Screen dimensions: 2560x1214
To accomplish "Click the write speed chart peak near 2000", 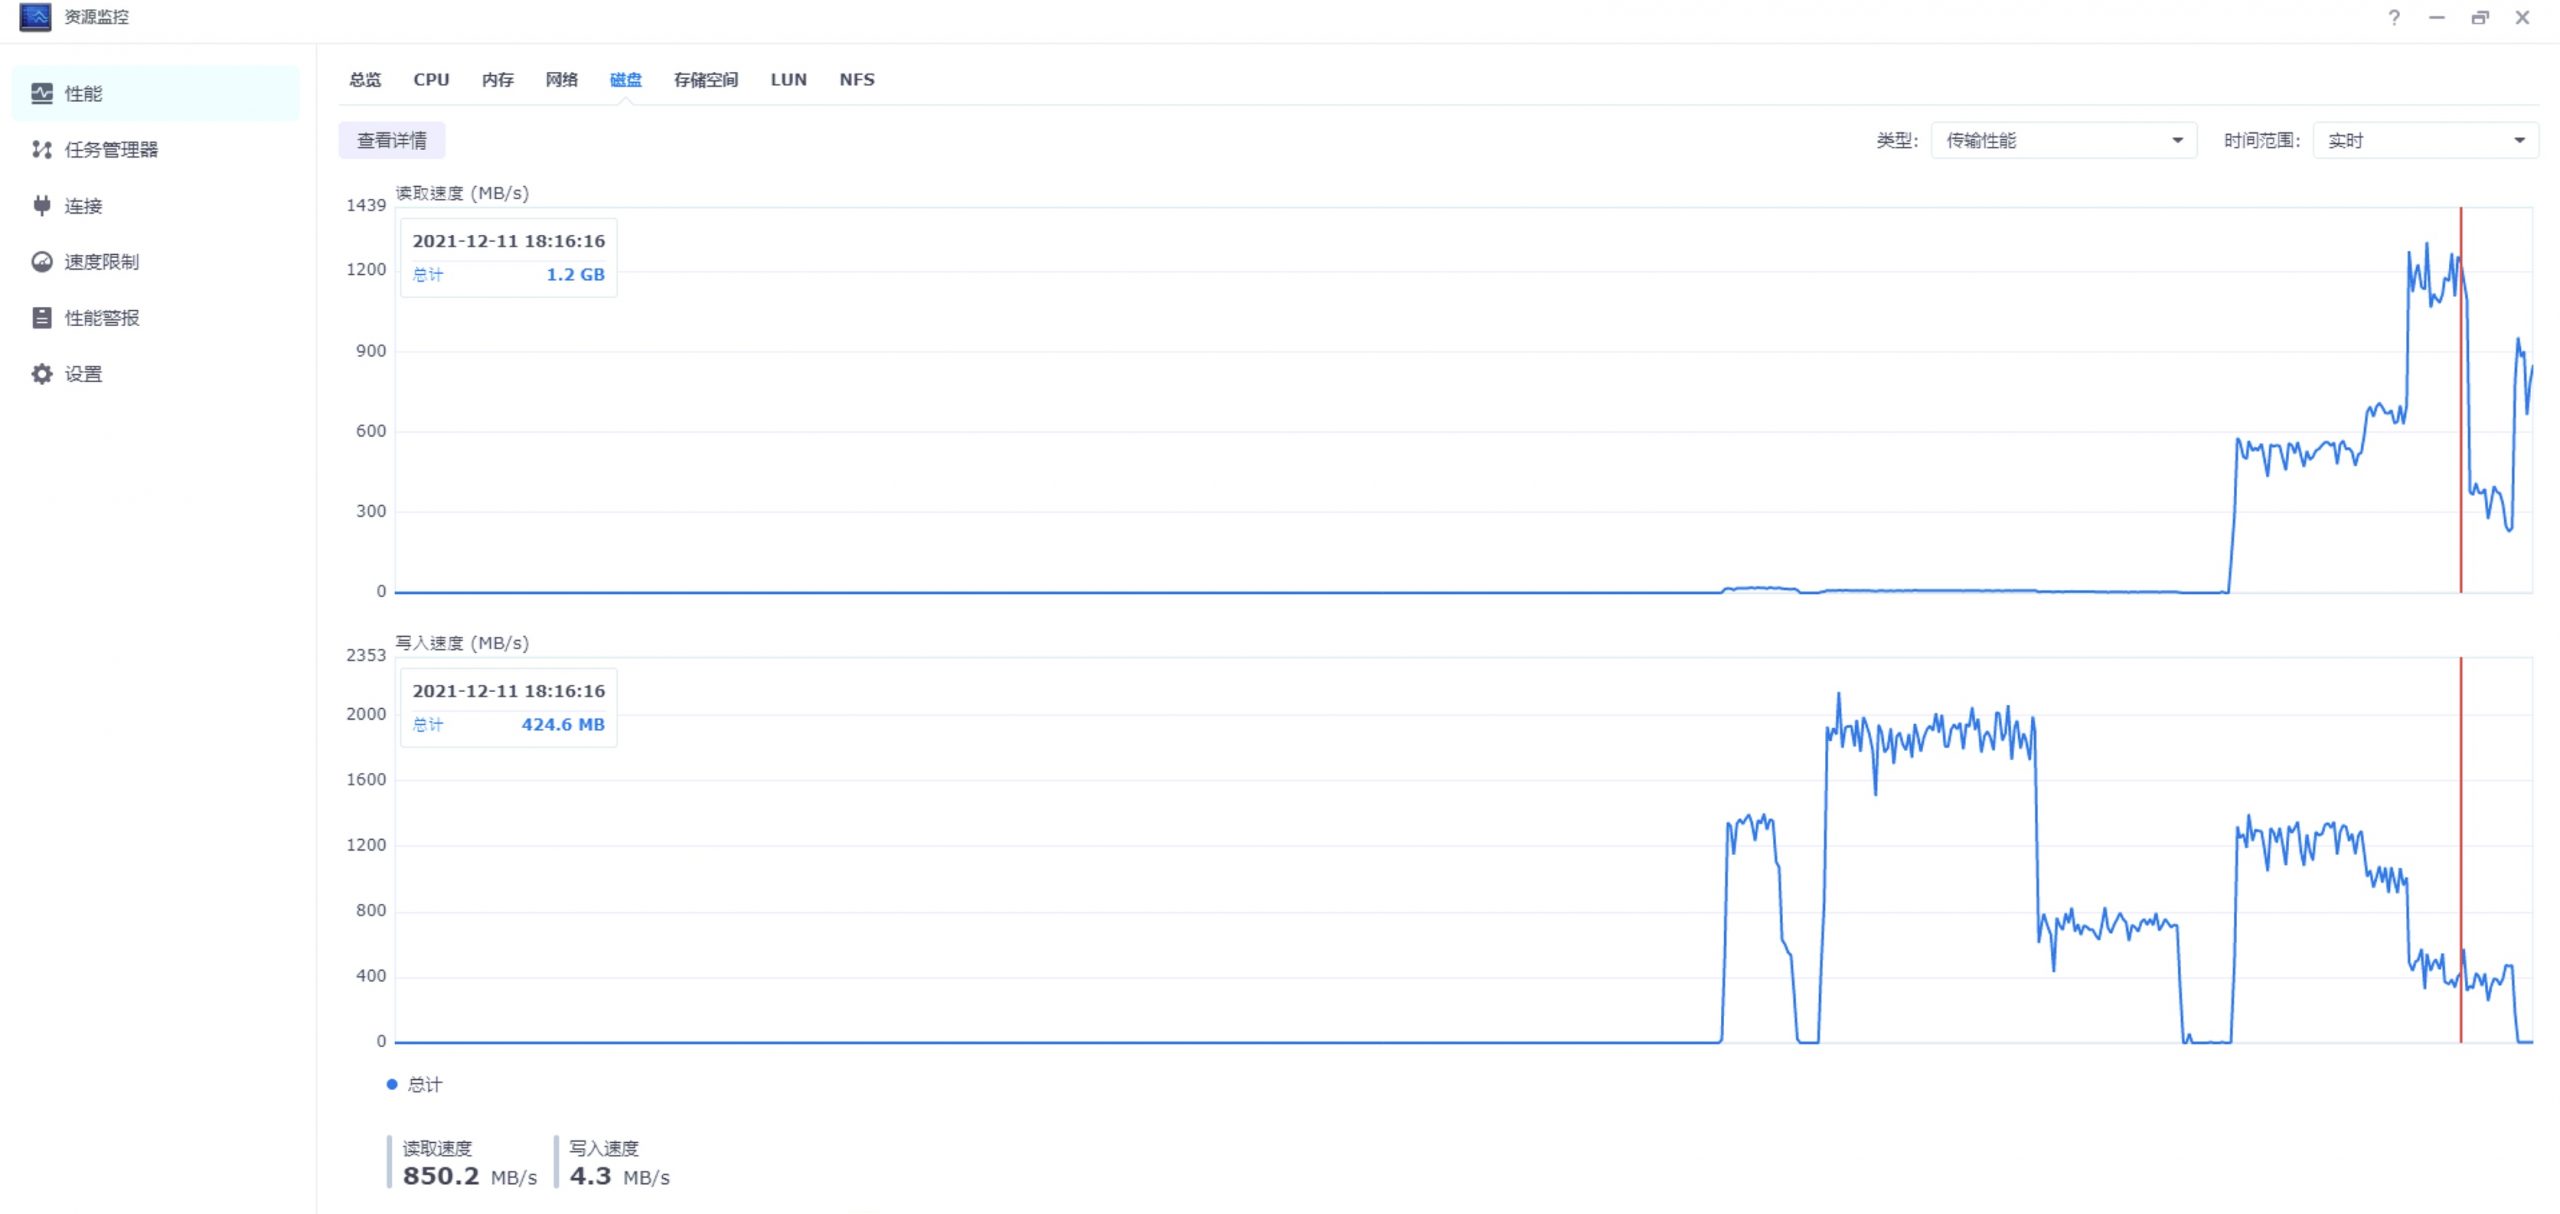I will (1838, 698).
